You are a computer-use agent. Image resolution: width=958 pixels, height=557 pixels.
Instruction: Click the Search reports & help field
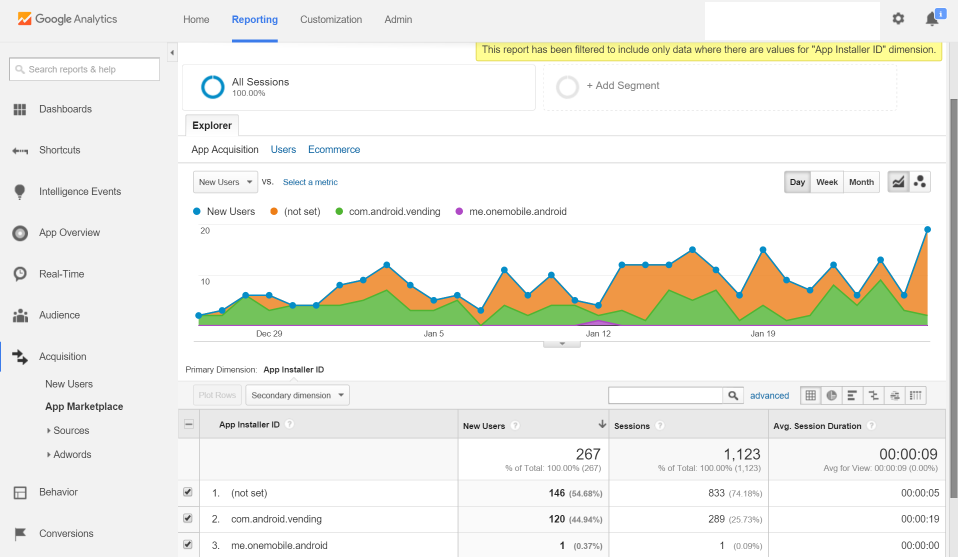(x=84, y=70)
